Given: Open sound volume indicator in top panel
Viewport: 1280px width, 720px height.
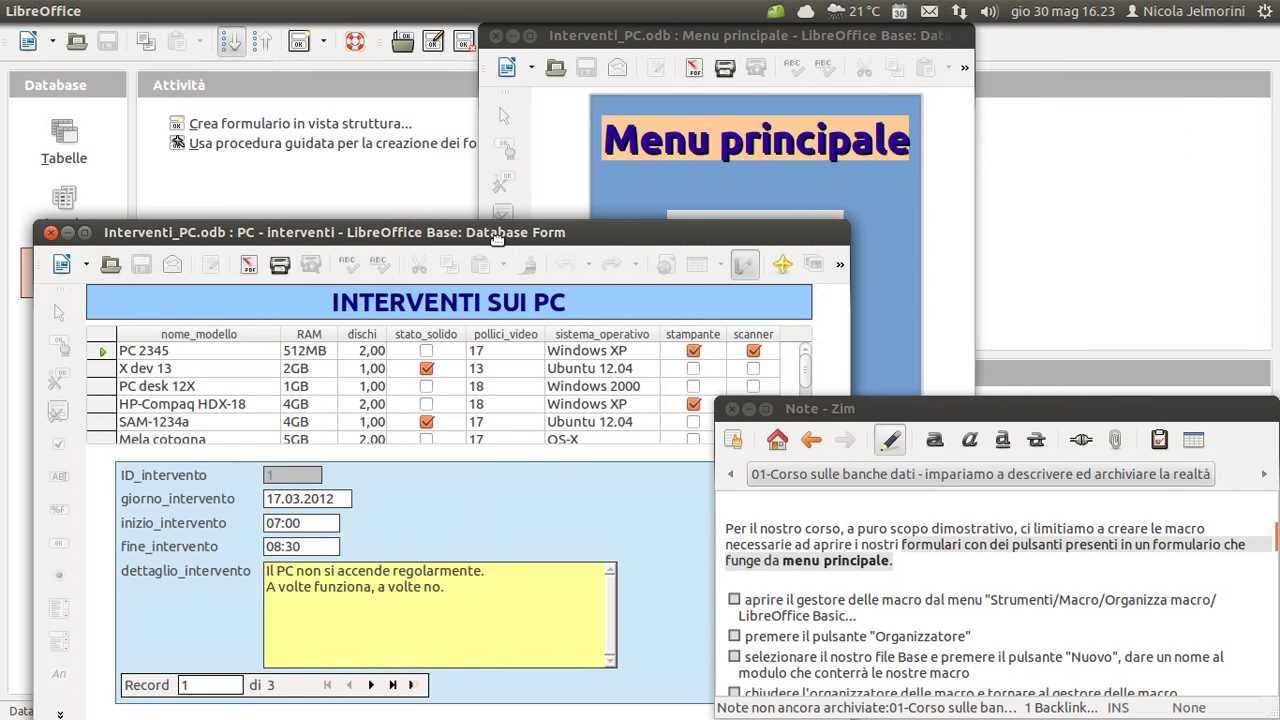Looking at the screenshot, I should [x=989, y=11].
